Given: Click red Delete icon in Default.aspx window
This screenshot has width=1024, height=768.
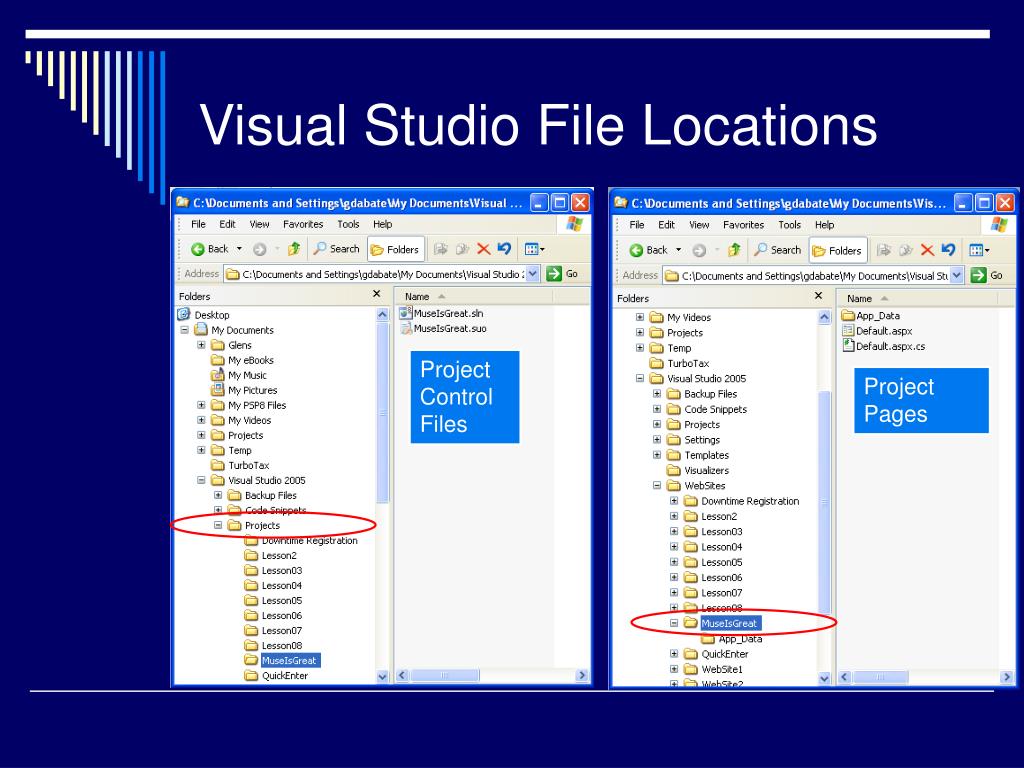Looking at the screenshot, I should [x=927, y=250].
